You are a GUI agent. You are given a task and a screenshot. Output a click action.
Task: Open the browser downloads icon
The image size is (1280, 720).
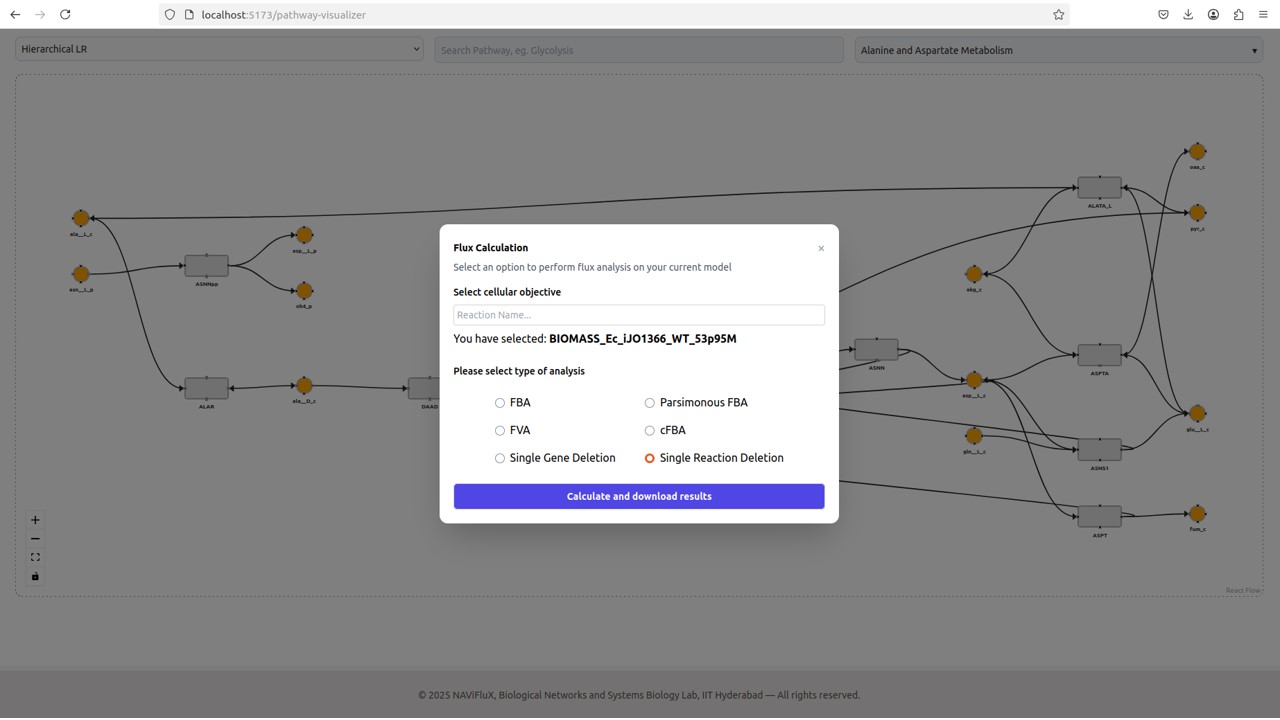click(x=1188, y=15)
